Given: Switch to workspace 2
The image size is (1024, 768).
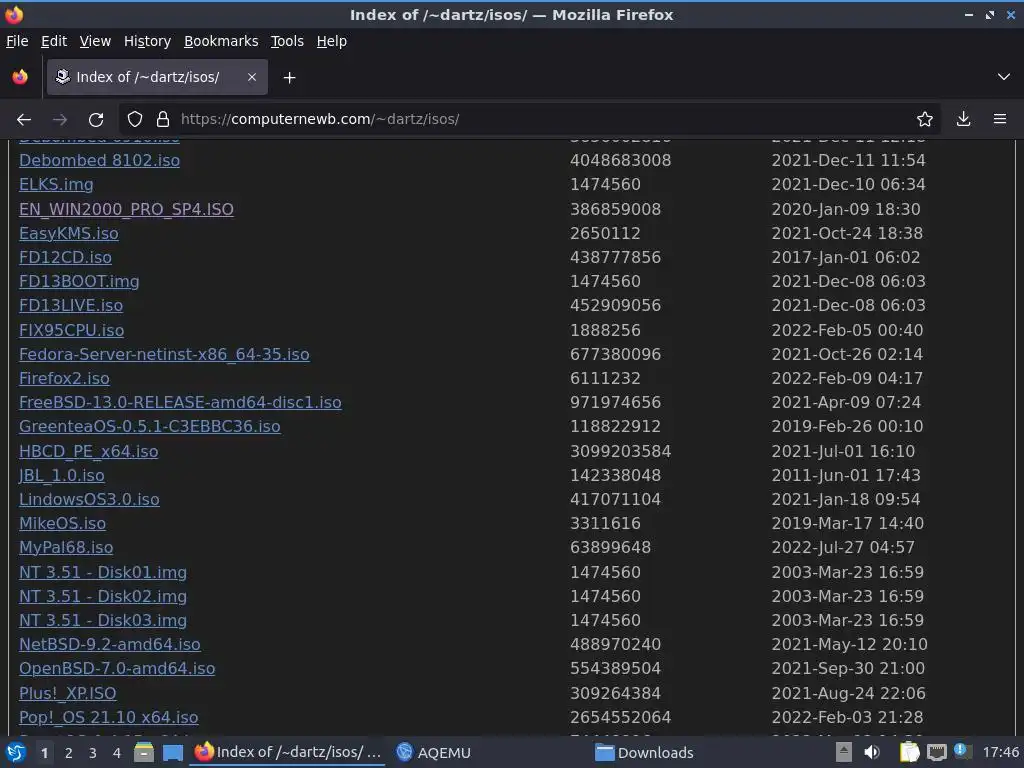Looking at the screenshot, I should pyautogui.click(x=68, y=754).
